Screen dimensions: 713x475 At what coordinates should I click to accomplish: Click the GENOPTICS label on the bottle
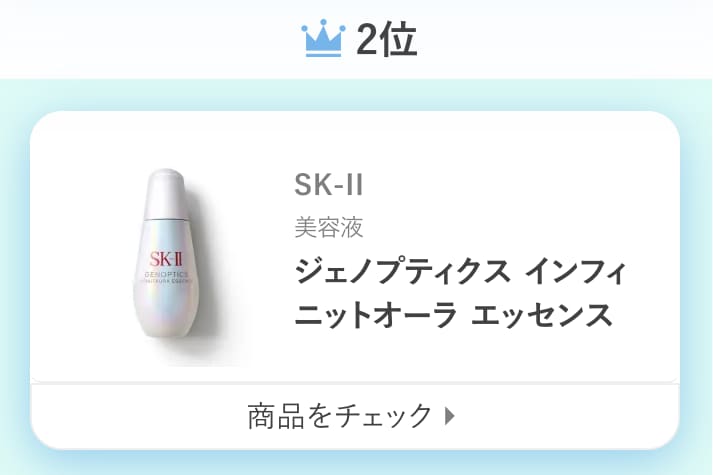click(166, 275)
